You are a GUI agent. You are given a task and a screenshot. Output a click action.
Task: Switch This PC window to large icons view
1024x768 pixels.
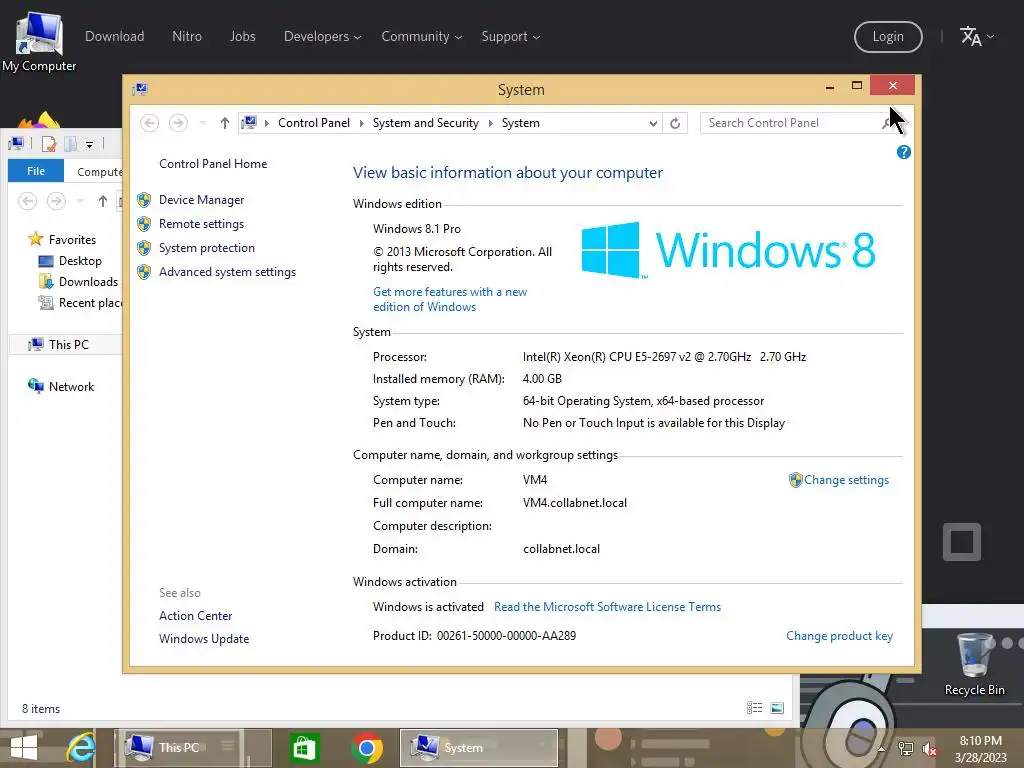tap(777, 708)
